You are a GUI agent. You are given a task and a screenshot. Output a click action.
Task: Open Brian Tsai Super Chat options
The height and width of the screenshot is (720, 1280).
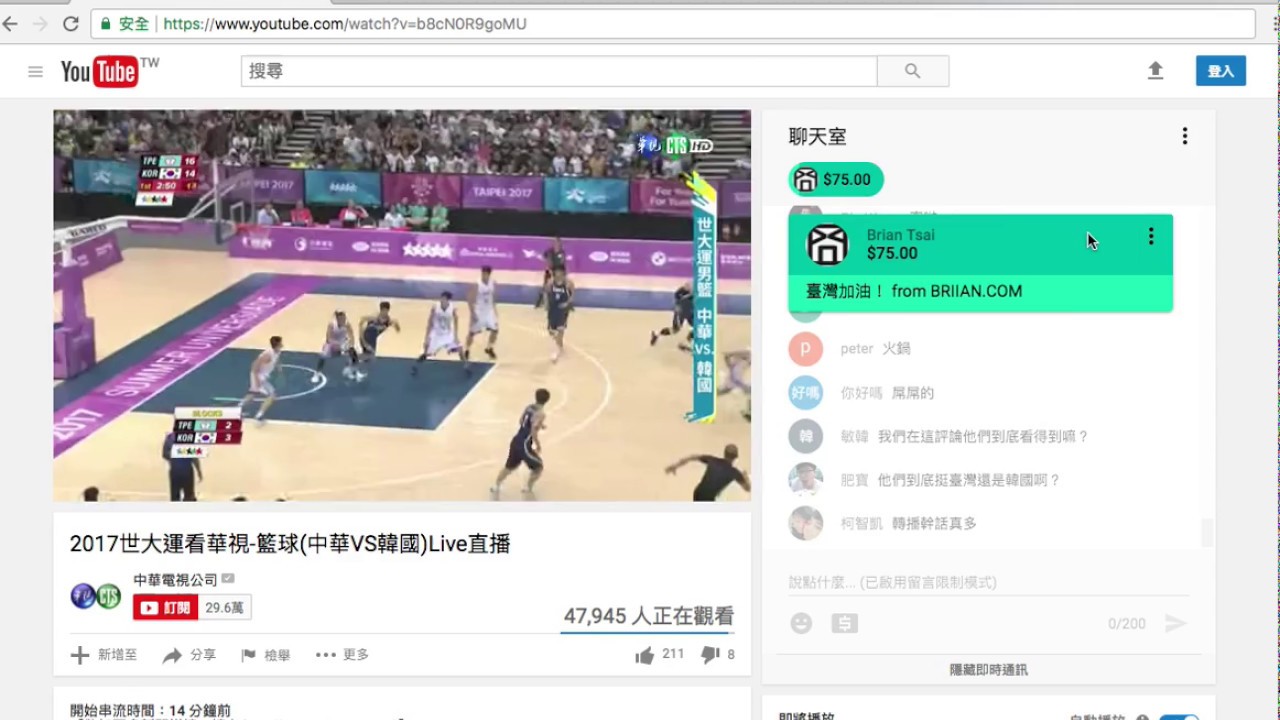1150,236
